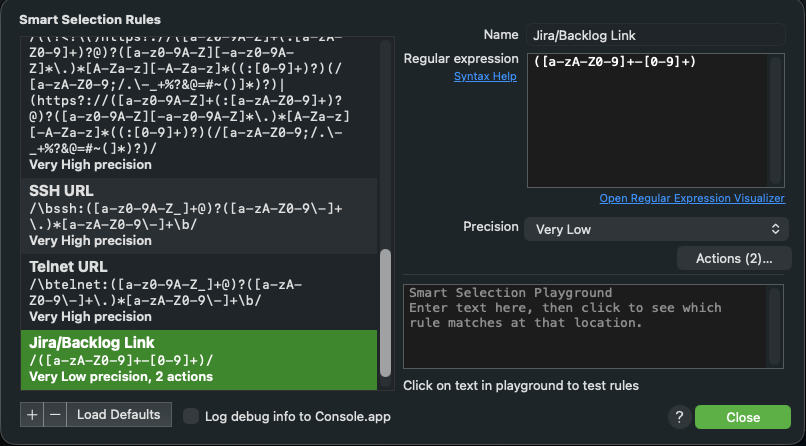Close the Smart Selection Rules dialog
This screenshot has height=446, width=806.
tap(743, 417)
